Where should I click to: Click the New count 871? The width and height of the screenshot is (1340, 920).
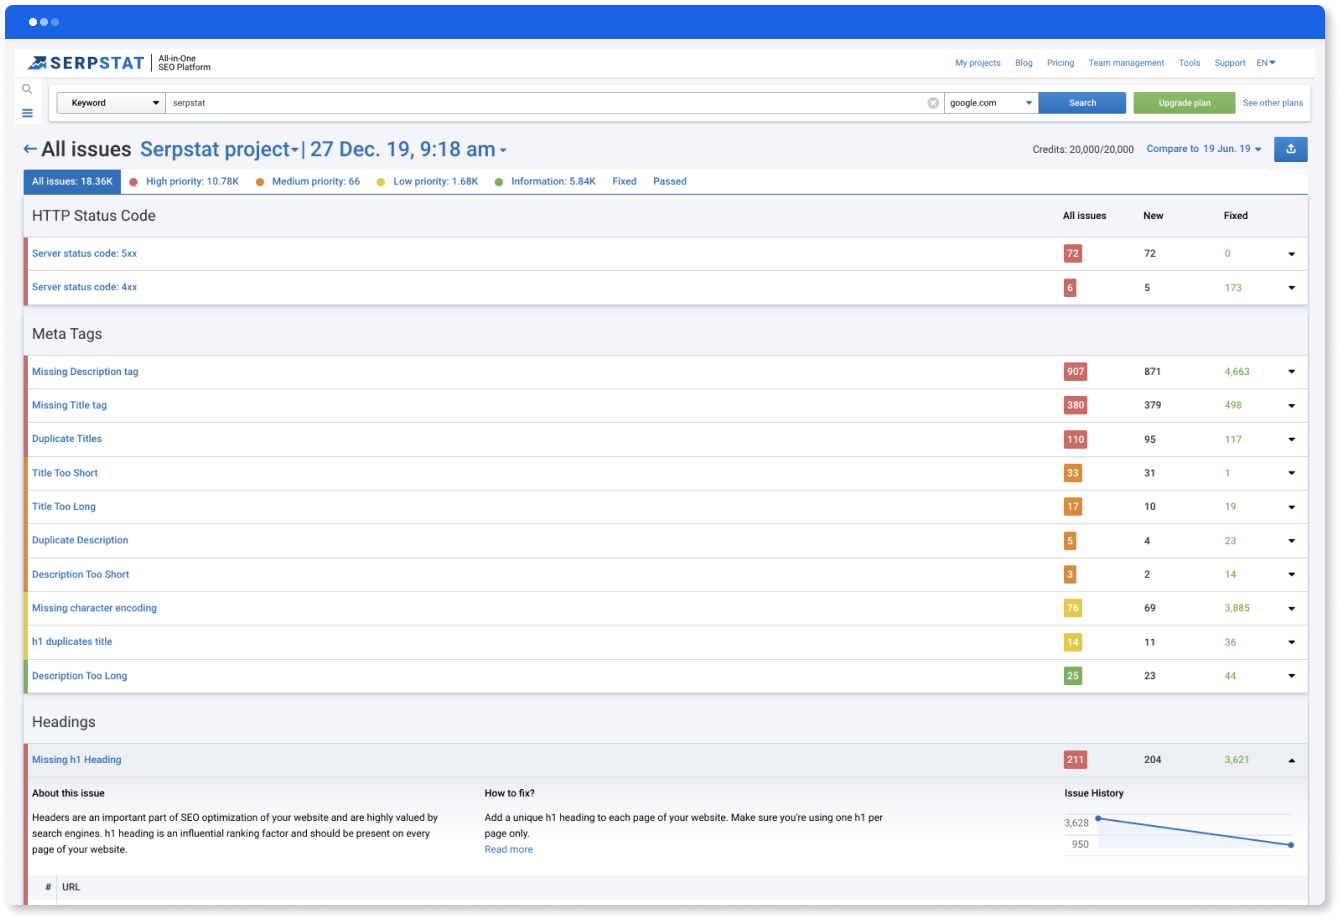point(1153,372)
